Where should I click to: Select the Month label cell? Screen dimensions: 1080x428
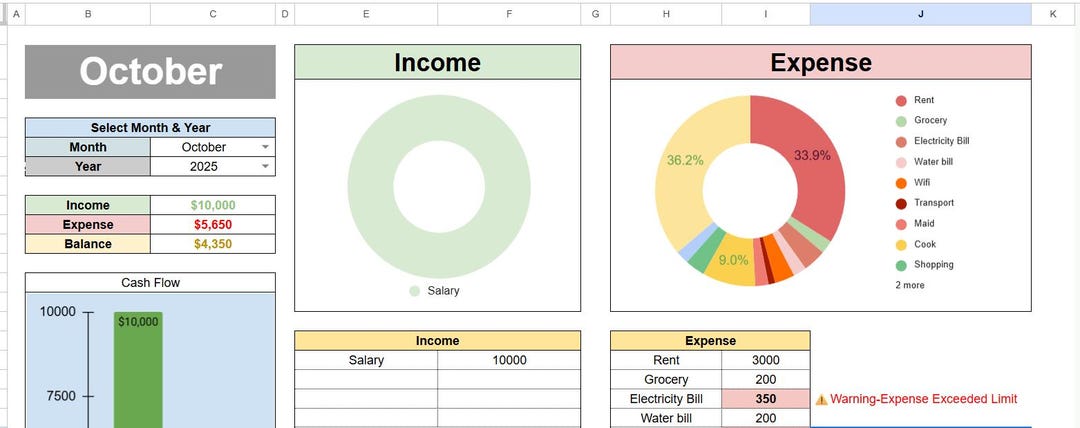click(87, 147)
